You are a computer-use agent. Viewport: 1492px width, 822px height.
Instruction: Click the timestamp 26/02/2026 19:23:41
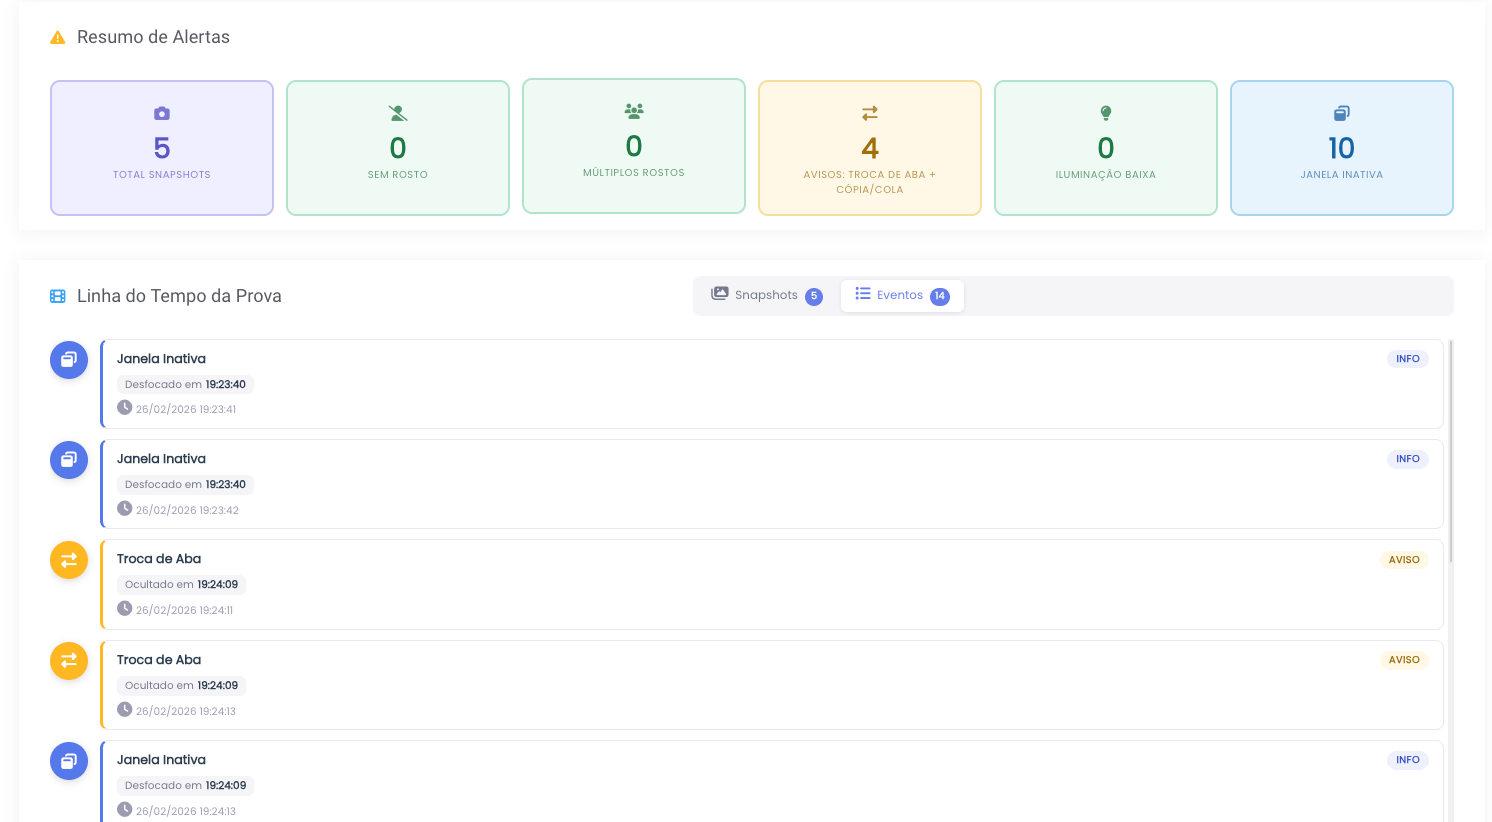[186, 409]
